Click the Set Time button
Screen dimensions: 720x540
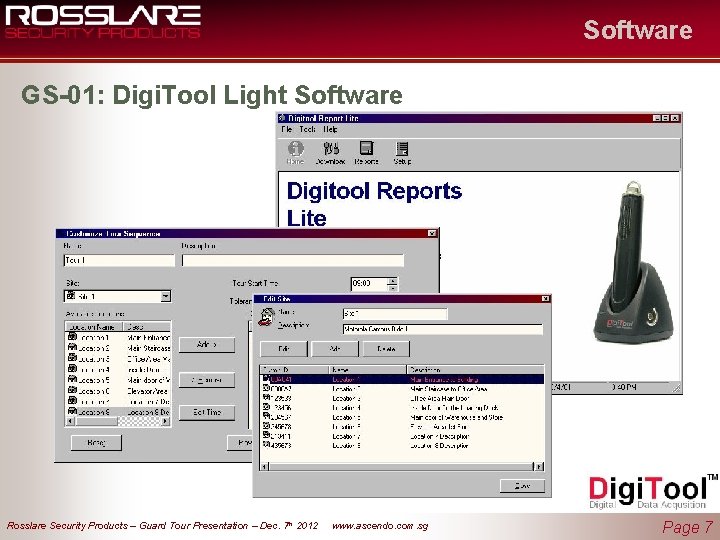click(207, 412)
